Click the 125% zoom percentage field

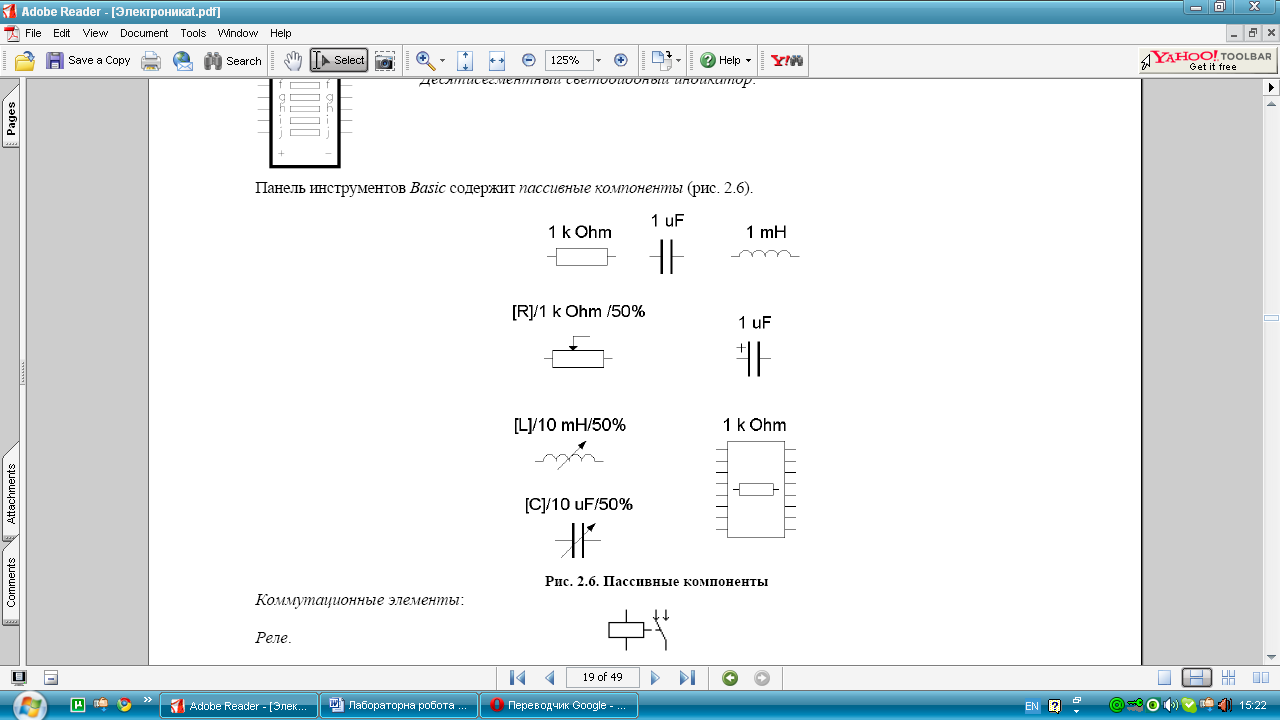568,60
